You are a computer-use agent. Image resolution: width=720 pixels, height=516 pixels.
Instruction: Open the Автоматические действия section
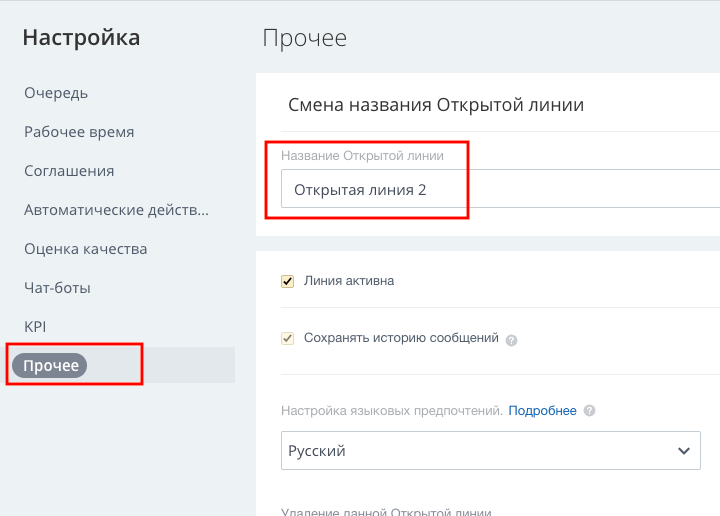click(116, 210)
